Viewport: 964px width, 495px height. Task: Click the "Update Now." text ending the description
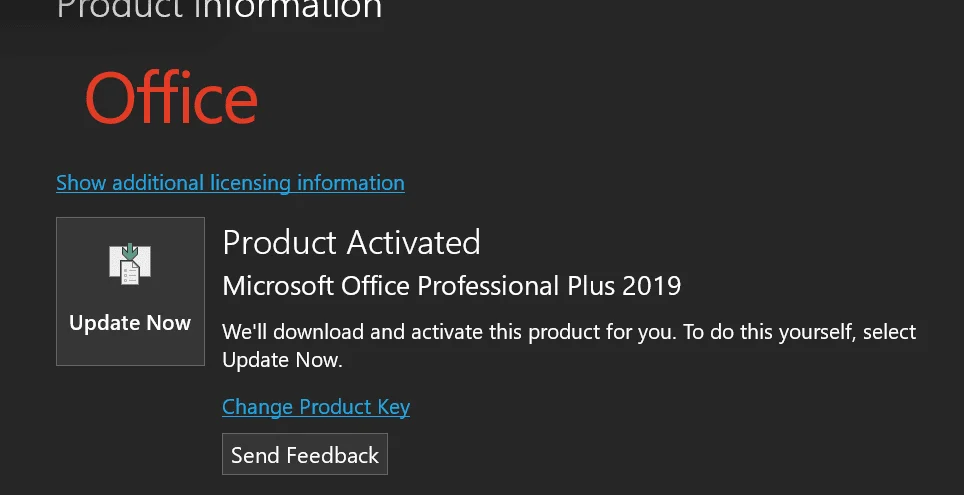click(282, 360)
